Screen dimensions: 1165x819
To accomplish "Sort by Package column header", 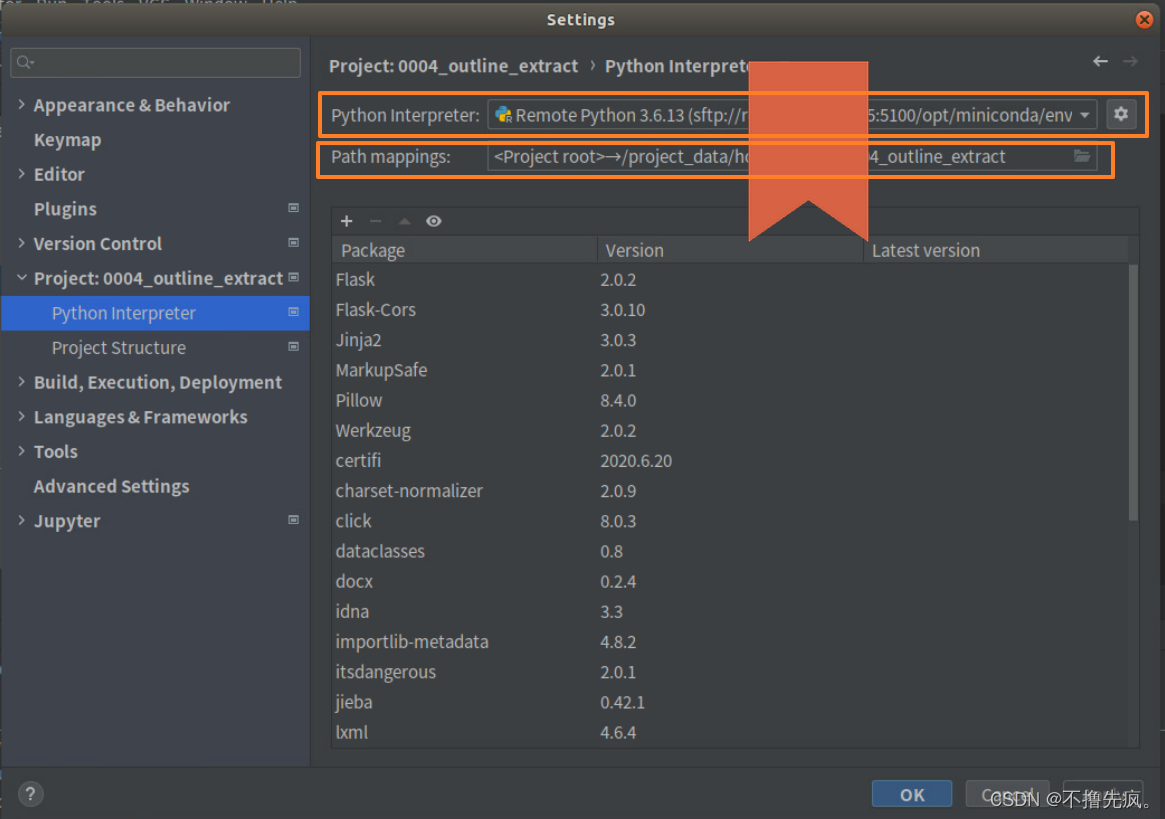I will pyautogui.click(x=464, y=250).
